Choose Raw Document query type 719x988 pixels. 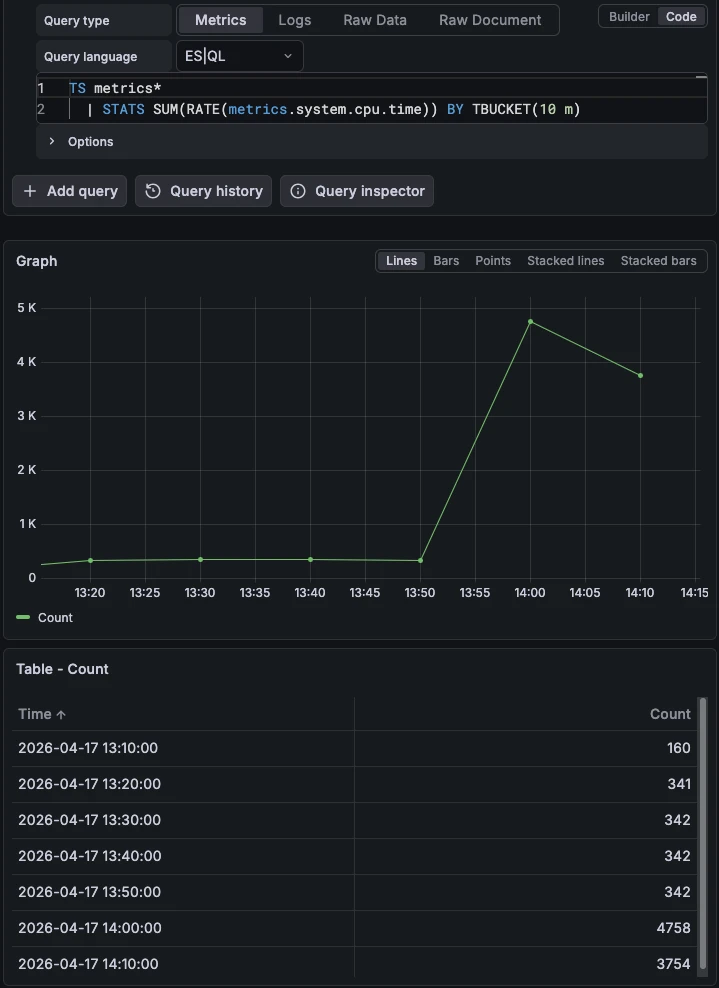tap(490, 20)
